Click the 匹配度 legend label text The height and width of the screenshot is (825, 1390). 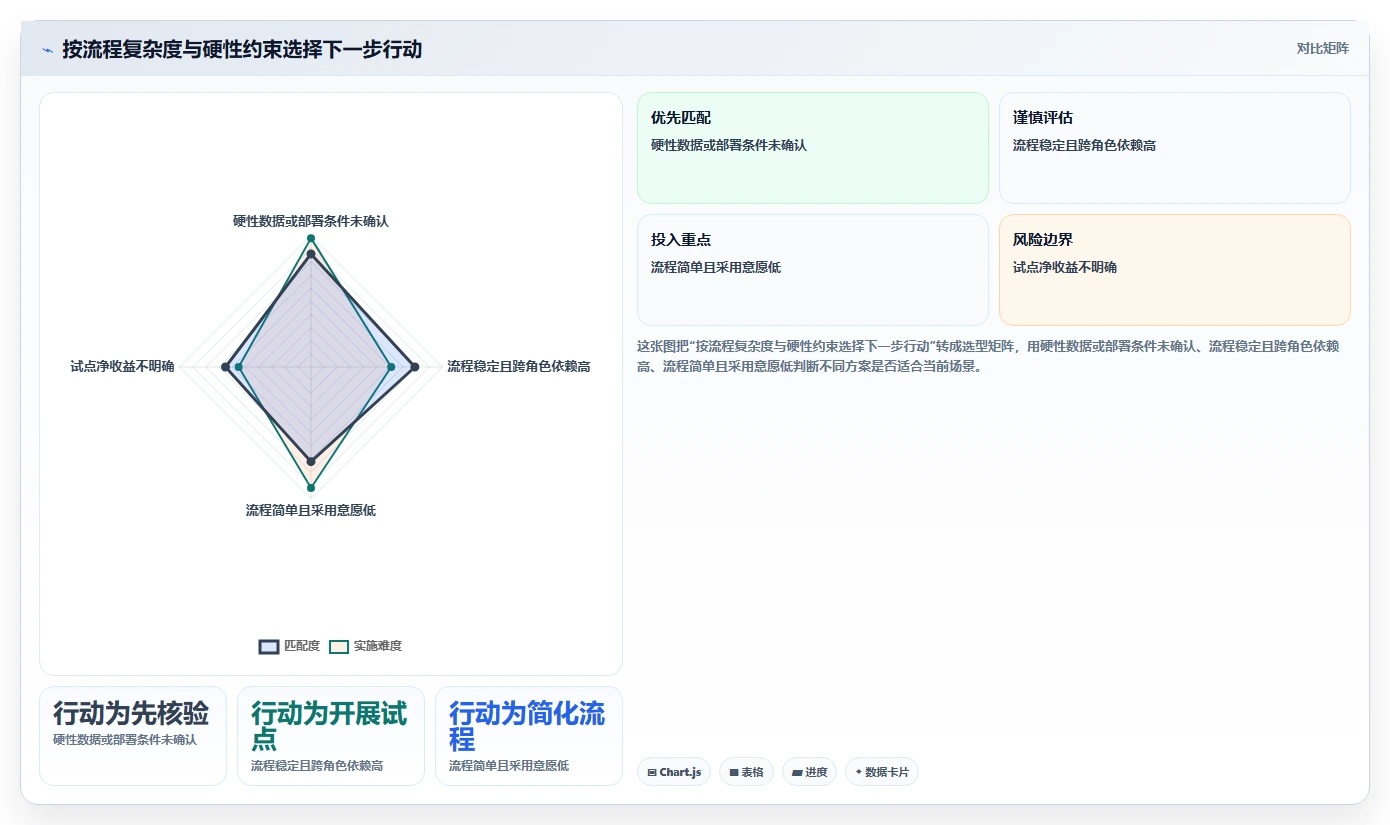click(x=302, y=646)
